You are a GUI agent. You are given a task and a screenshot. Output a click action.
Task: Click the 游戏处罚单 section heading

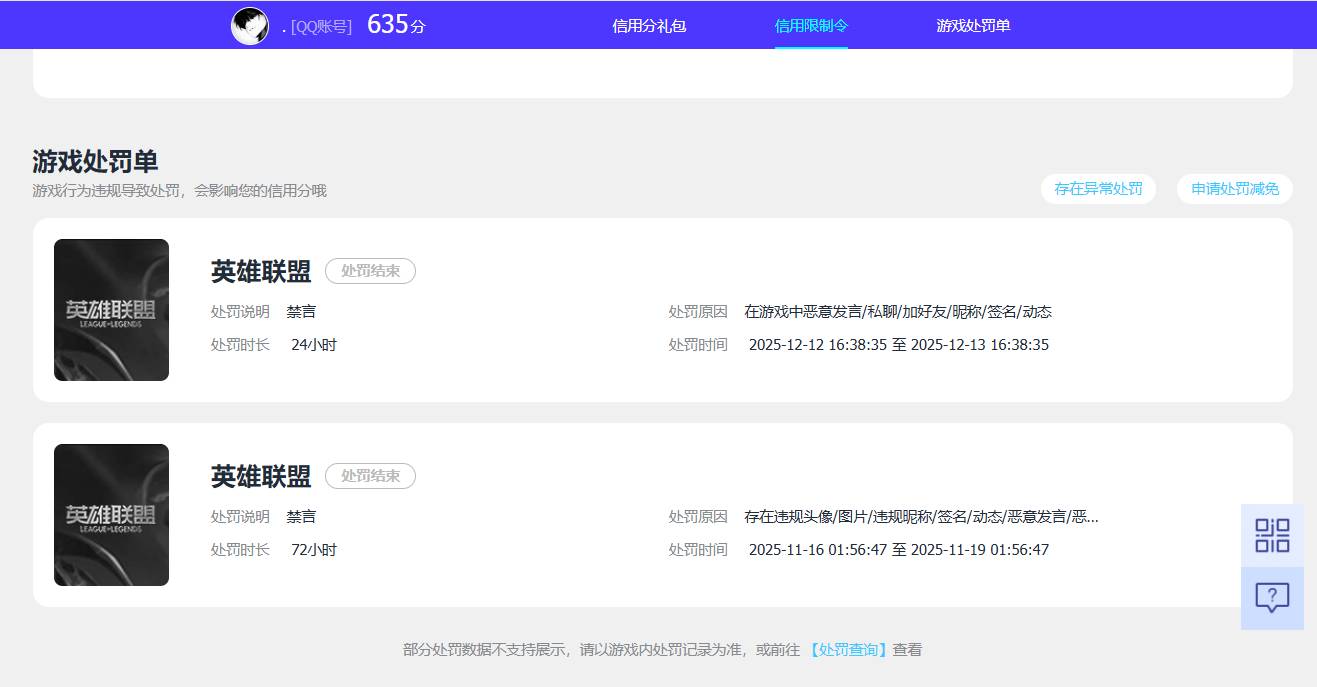[x=95, y=161]
